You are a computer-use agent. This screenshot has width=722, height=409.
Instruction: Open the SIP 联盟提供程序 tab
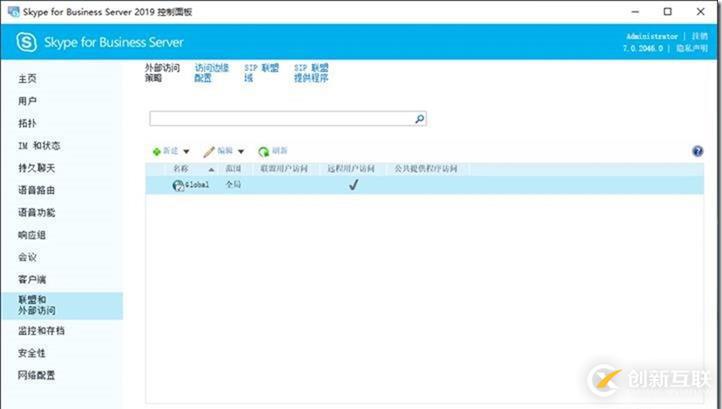coord(311,73)
